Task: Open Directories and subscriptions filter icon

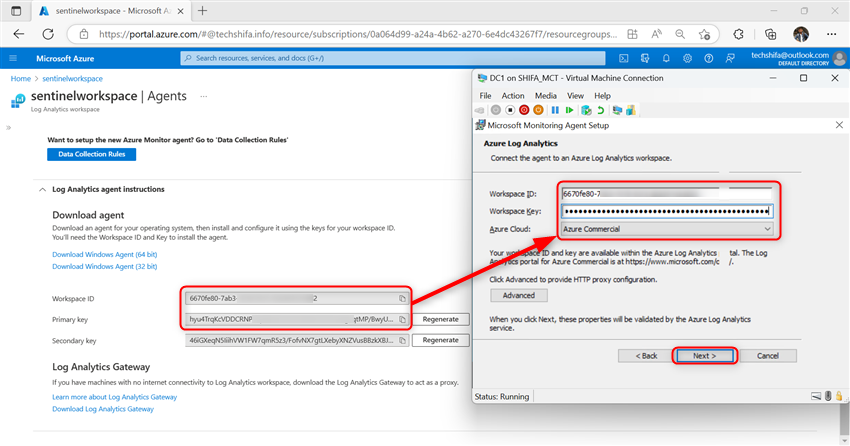Action: (645, 58)
